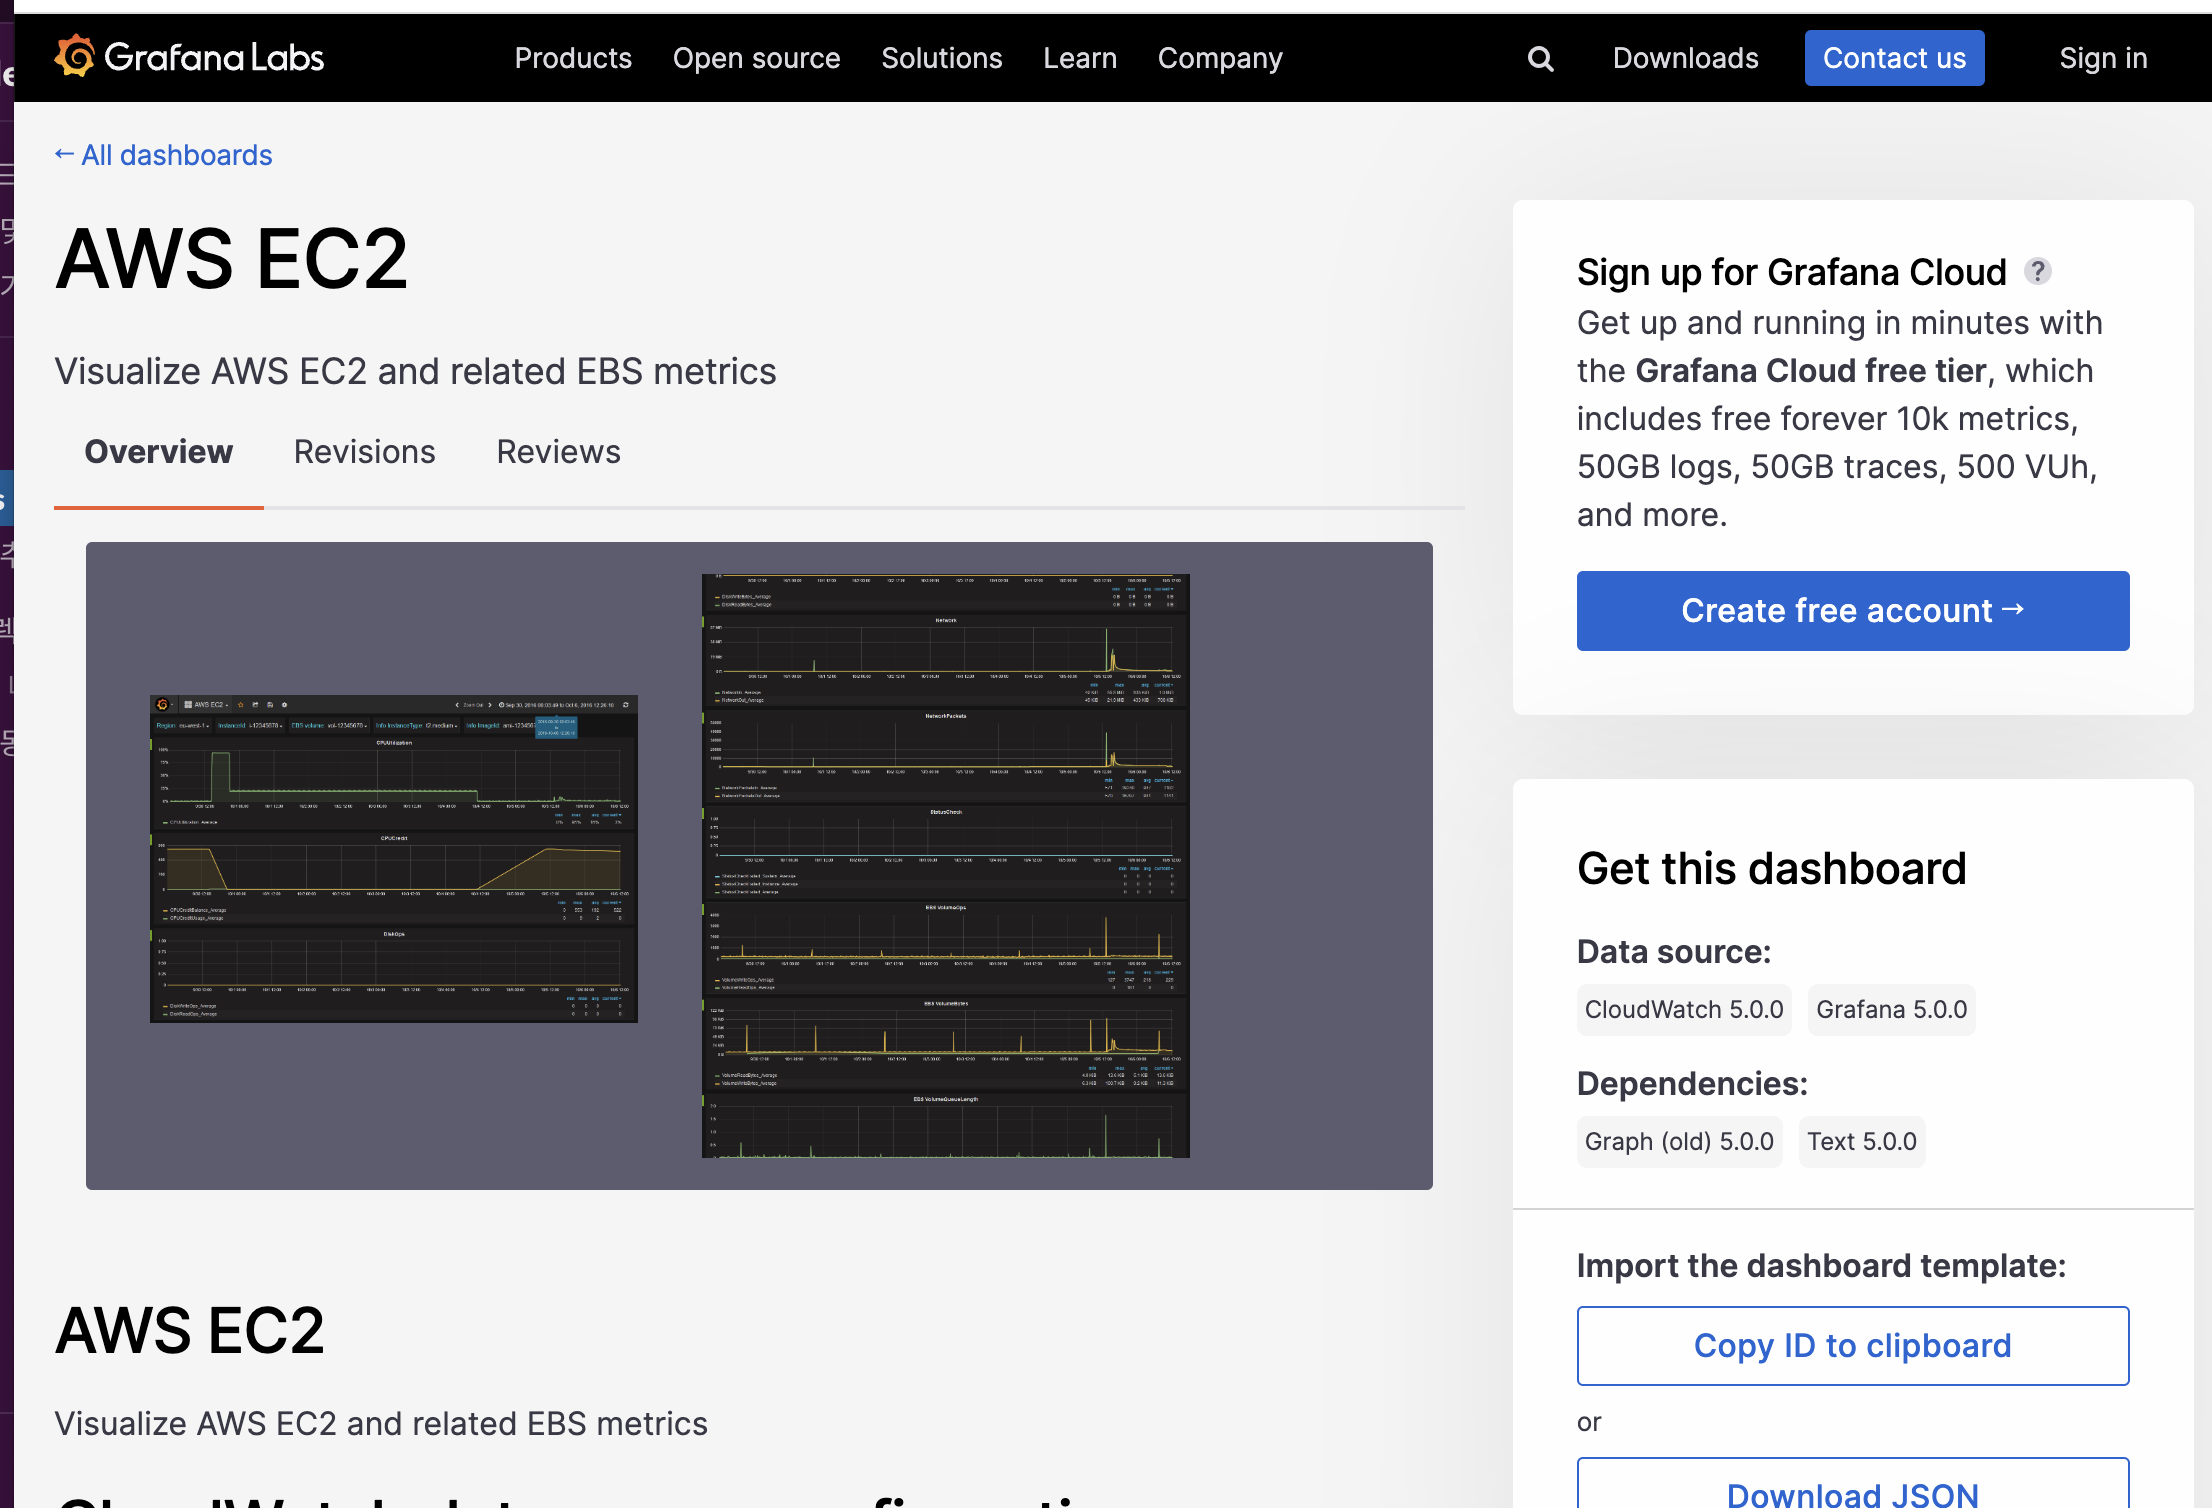Click the Download JSON button
Viewport: 2212px width, 1508px height.
[1852, 1490]
